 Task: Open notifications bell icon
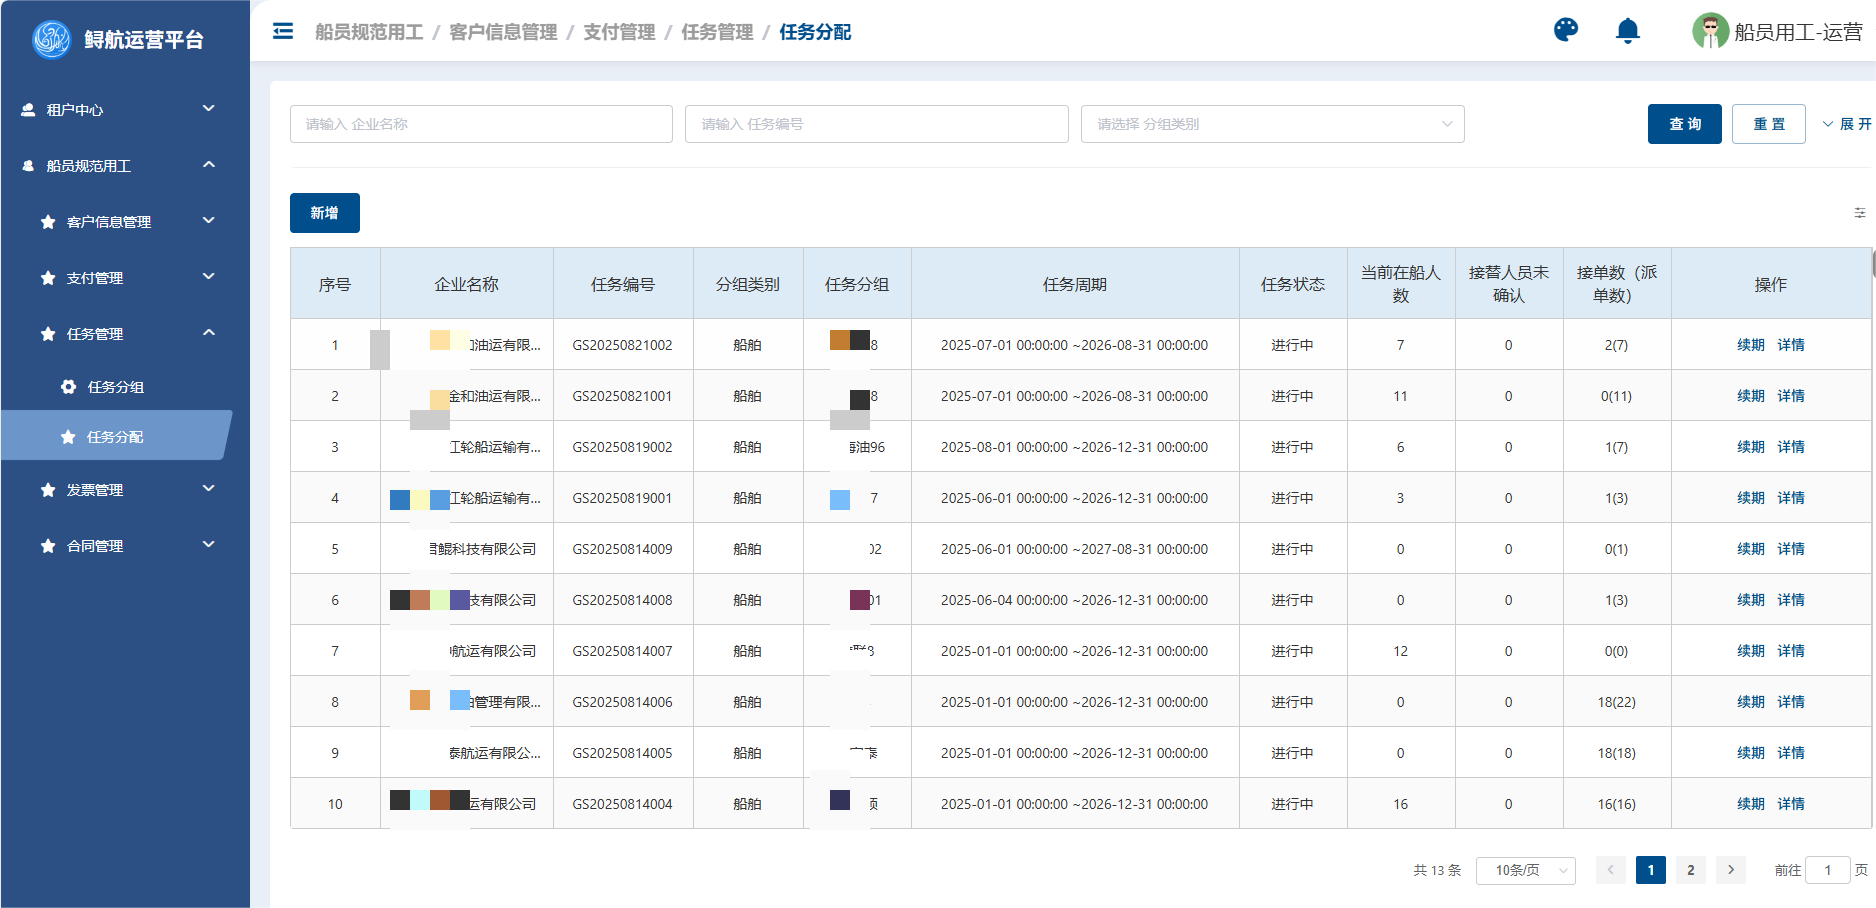tap(1627, 31)
